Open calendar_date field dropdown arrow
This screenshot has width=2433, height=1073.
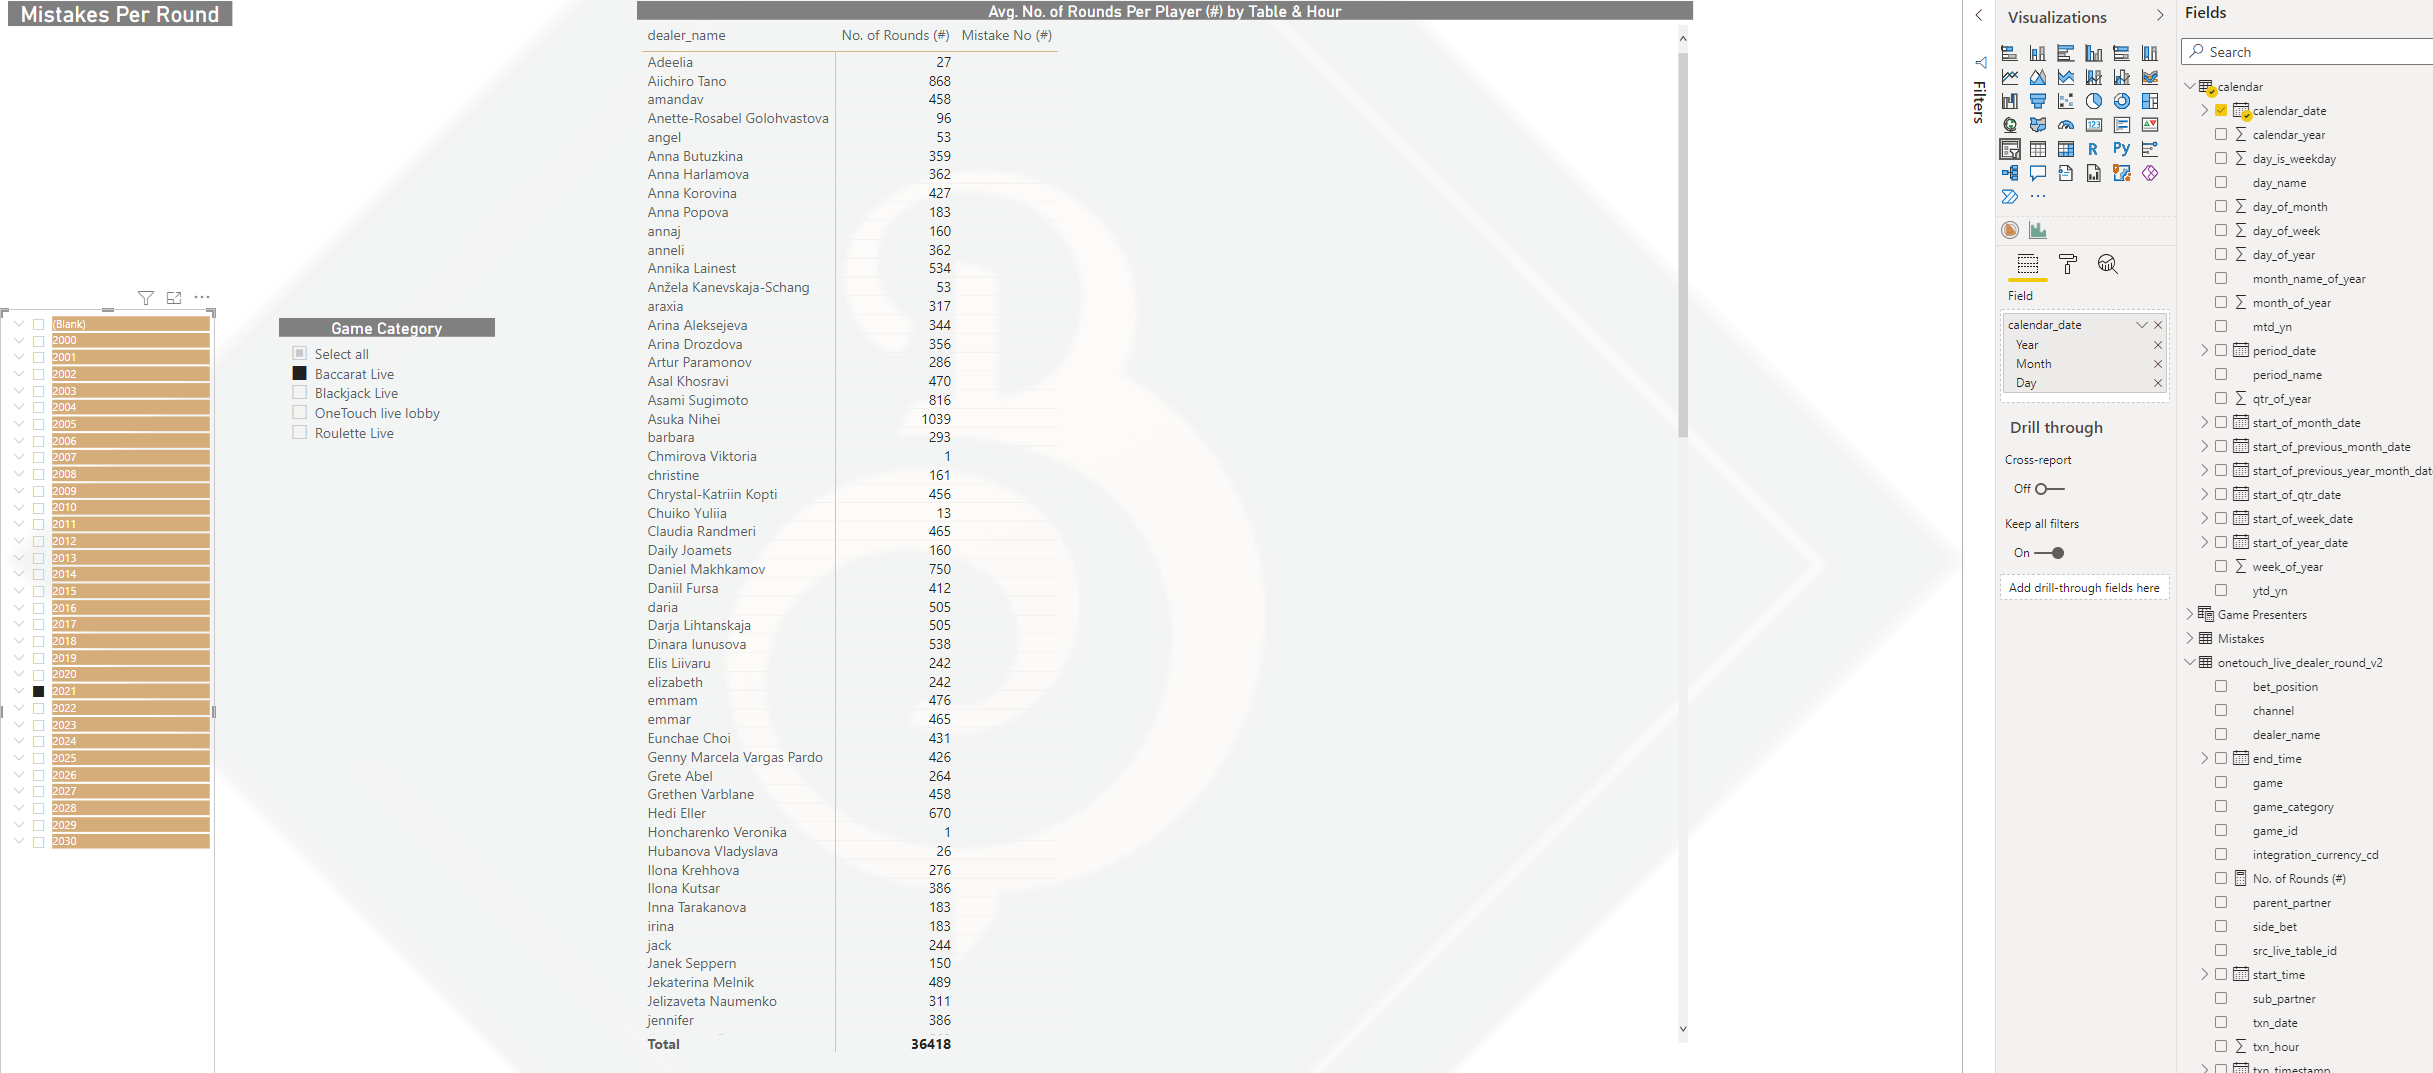2141,325
